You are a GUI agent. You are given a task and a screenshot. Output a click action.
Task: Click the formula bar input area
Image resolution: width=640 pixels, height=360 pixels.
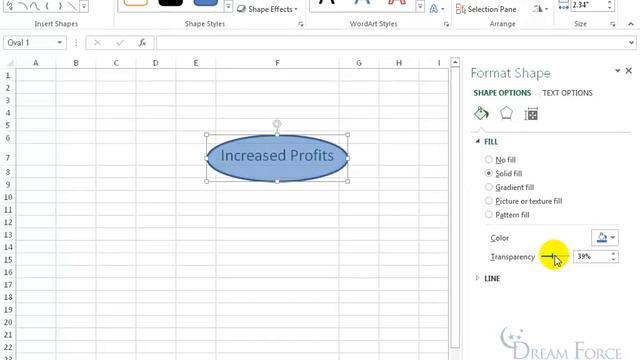(391, 42)
